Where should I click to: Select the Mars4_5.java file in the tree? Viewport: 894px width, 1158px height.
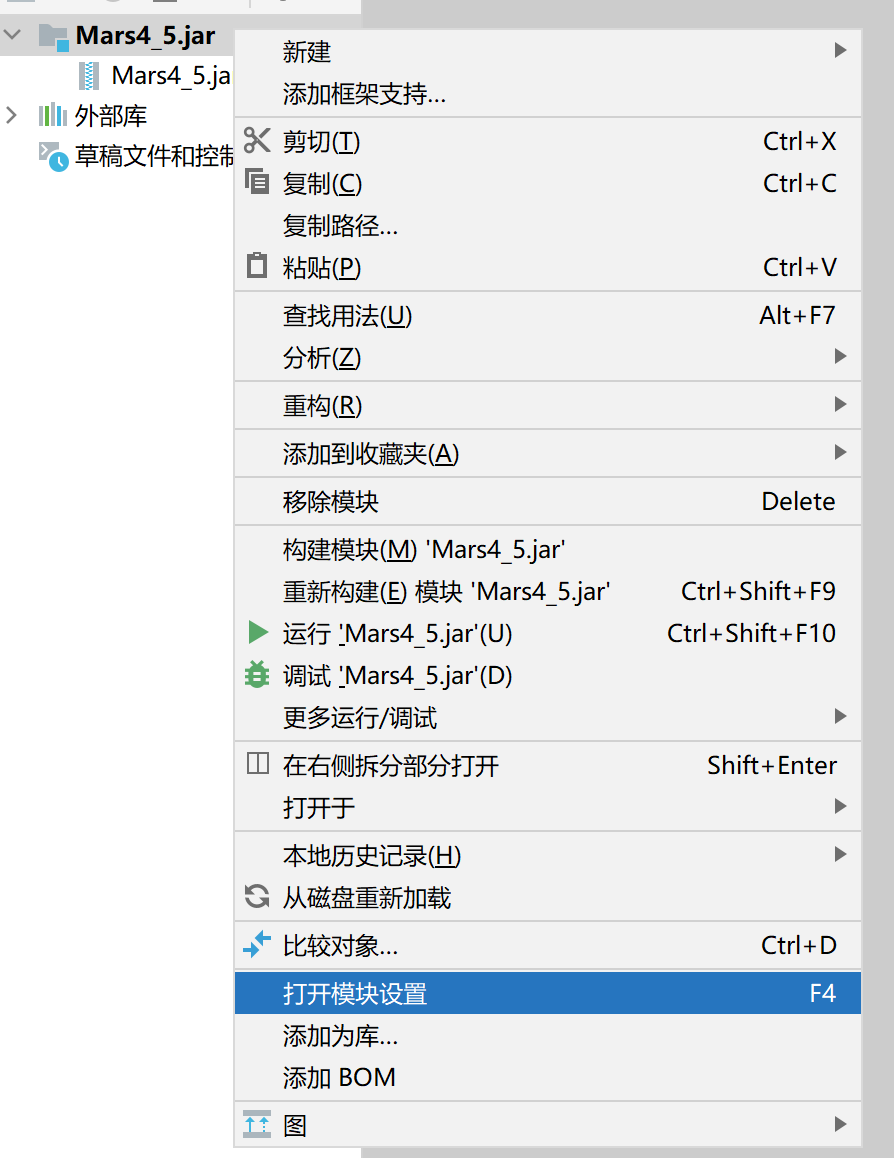(166, 75)
